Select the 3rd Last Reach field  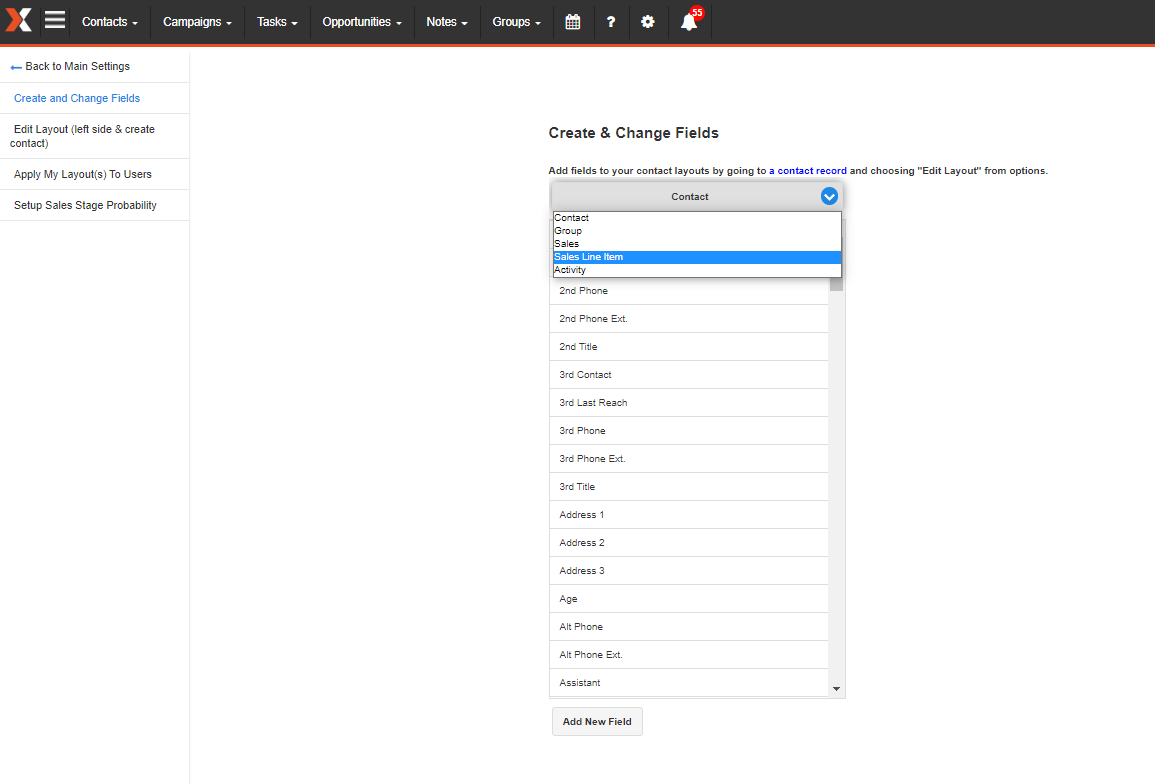[x=593, y=403]
